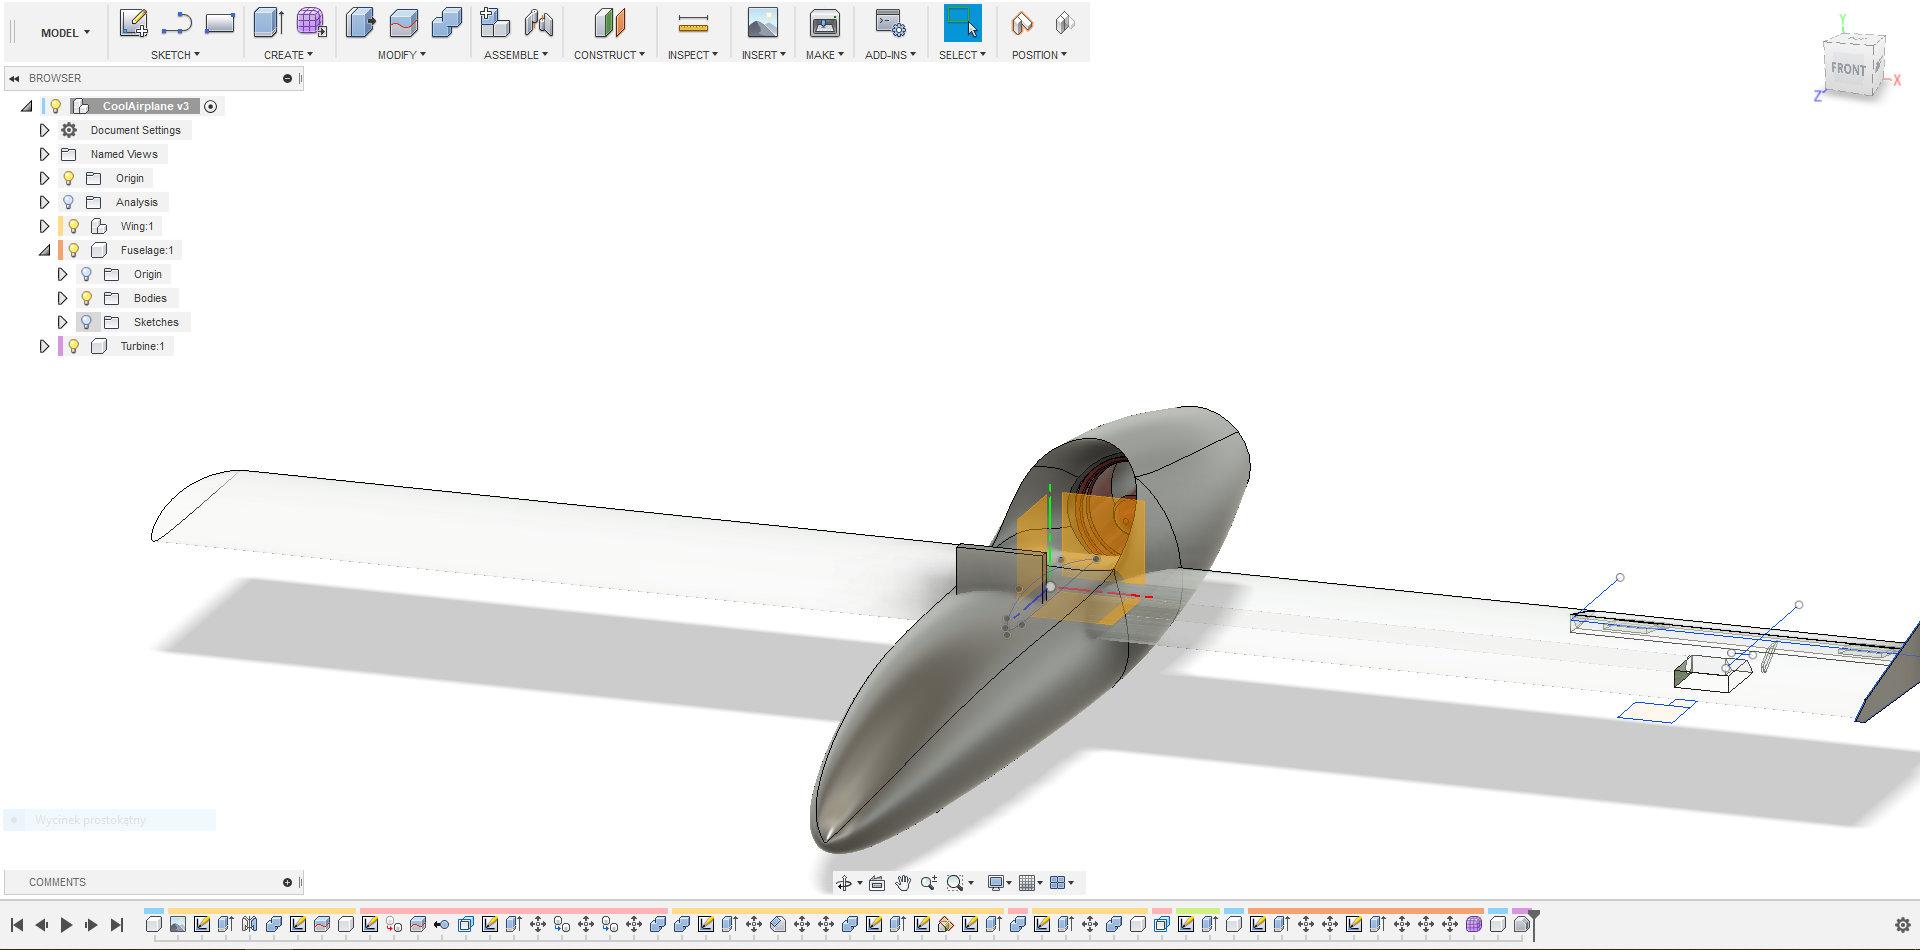1920x950 pixels.
Task: Click the Scripts and Add-Ins icon
Action: [890, 23]
